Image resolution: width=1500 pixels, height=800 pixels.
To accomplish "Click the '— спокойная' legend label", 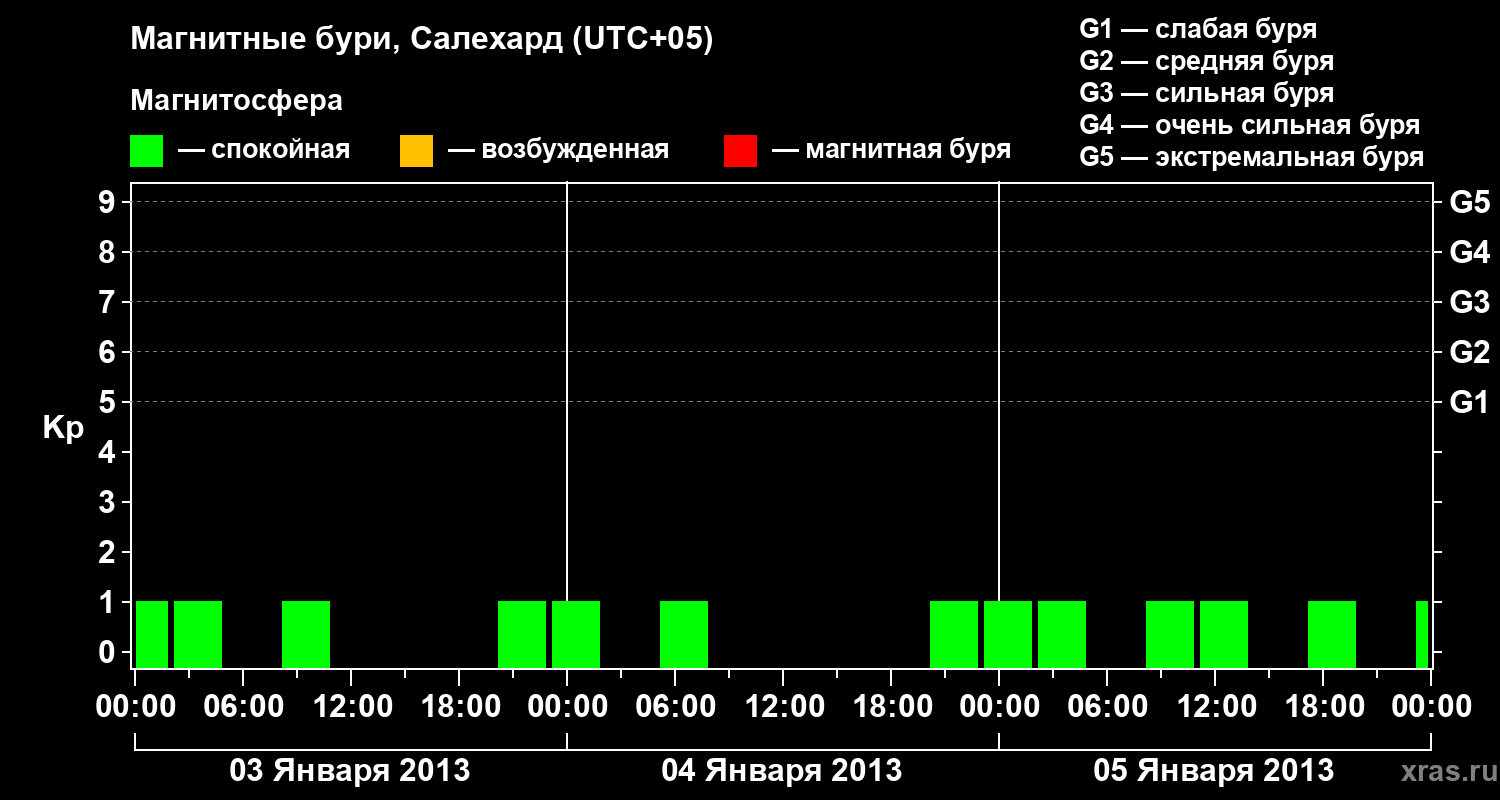I will (x=264, y=150).
